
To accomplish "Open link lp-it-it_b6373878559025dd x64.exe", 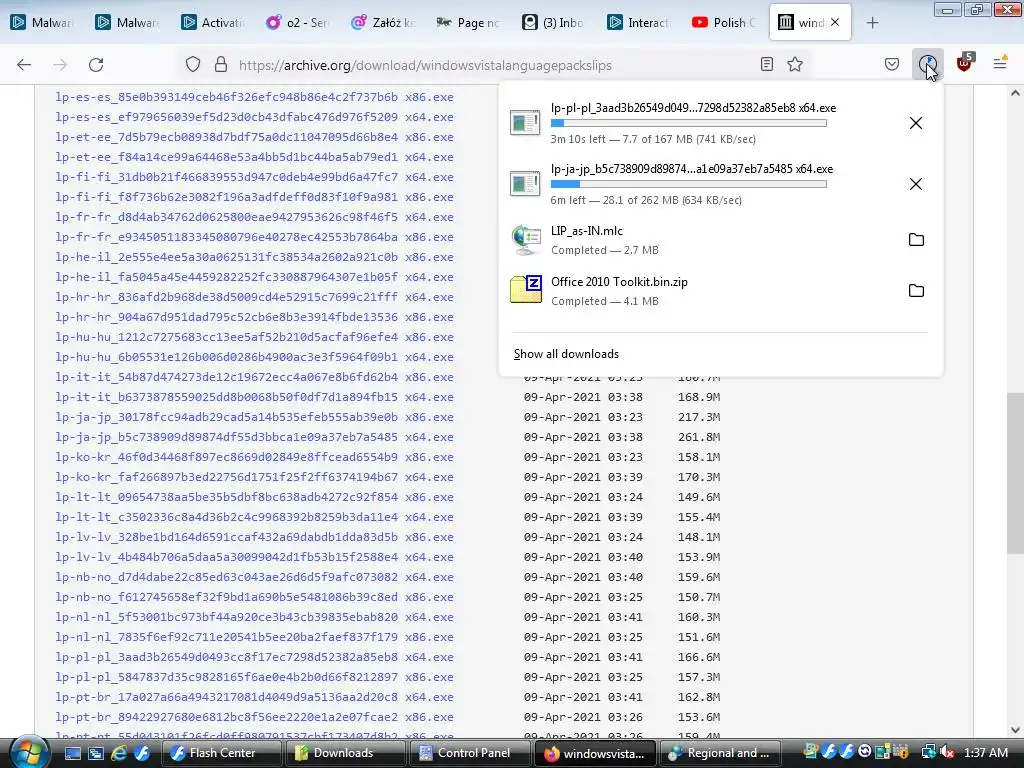I will pos(254,397).
